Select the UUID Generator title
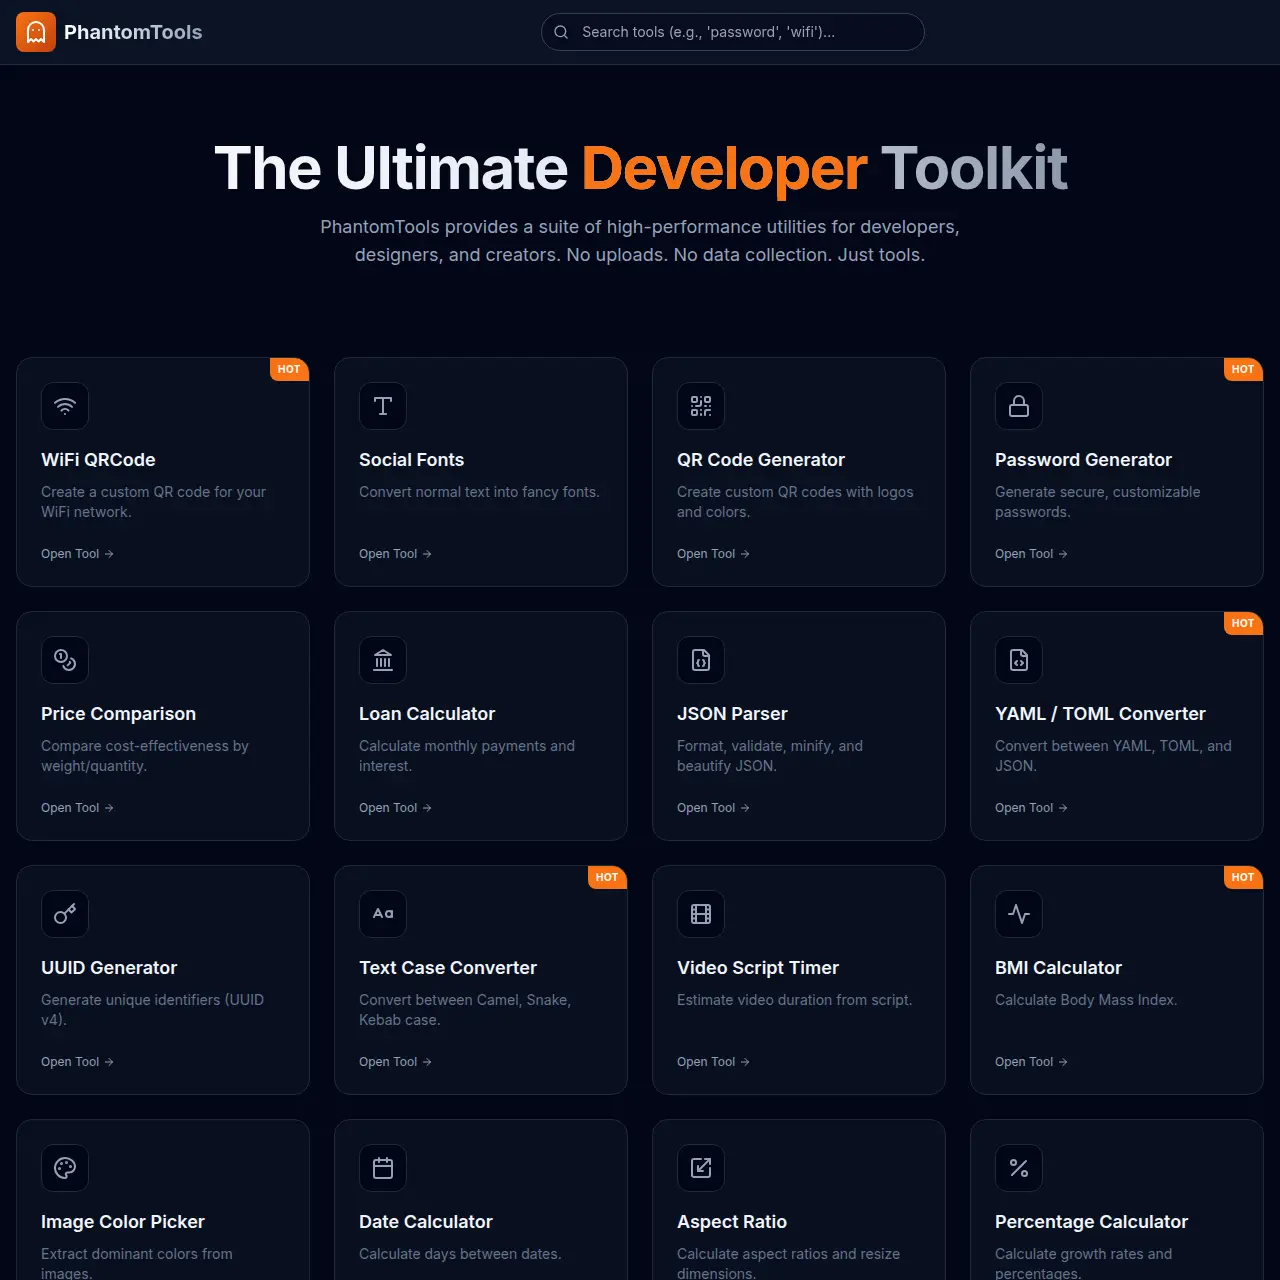Image resolution: width=1280 pixels, height=1280 pixels. [109, 968]
